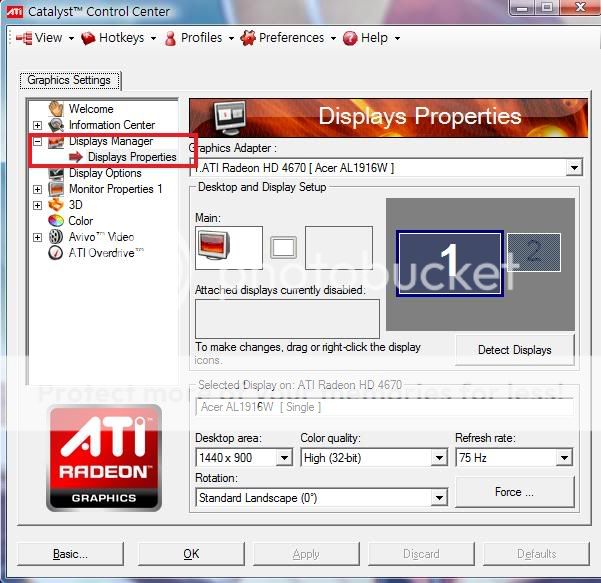Click the 3D cube icon in tree
Viewport: 601px width, 583px height.
pos(56,205)
